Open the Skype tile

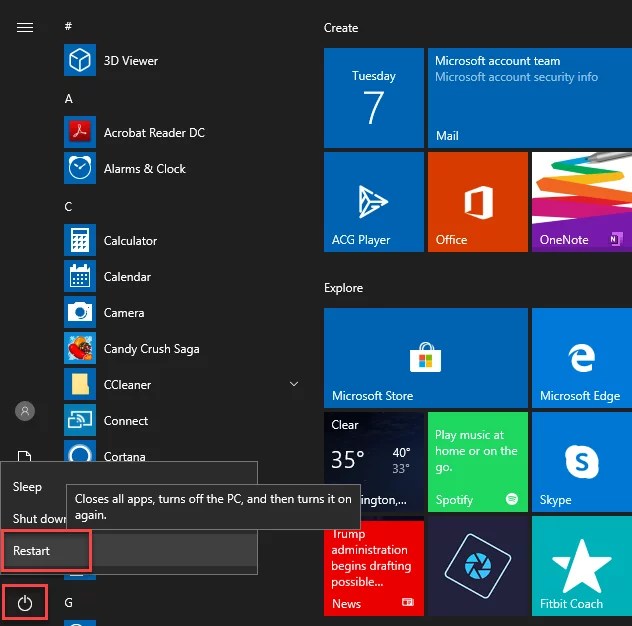pos(582,462)
